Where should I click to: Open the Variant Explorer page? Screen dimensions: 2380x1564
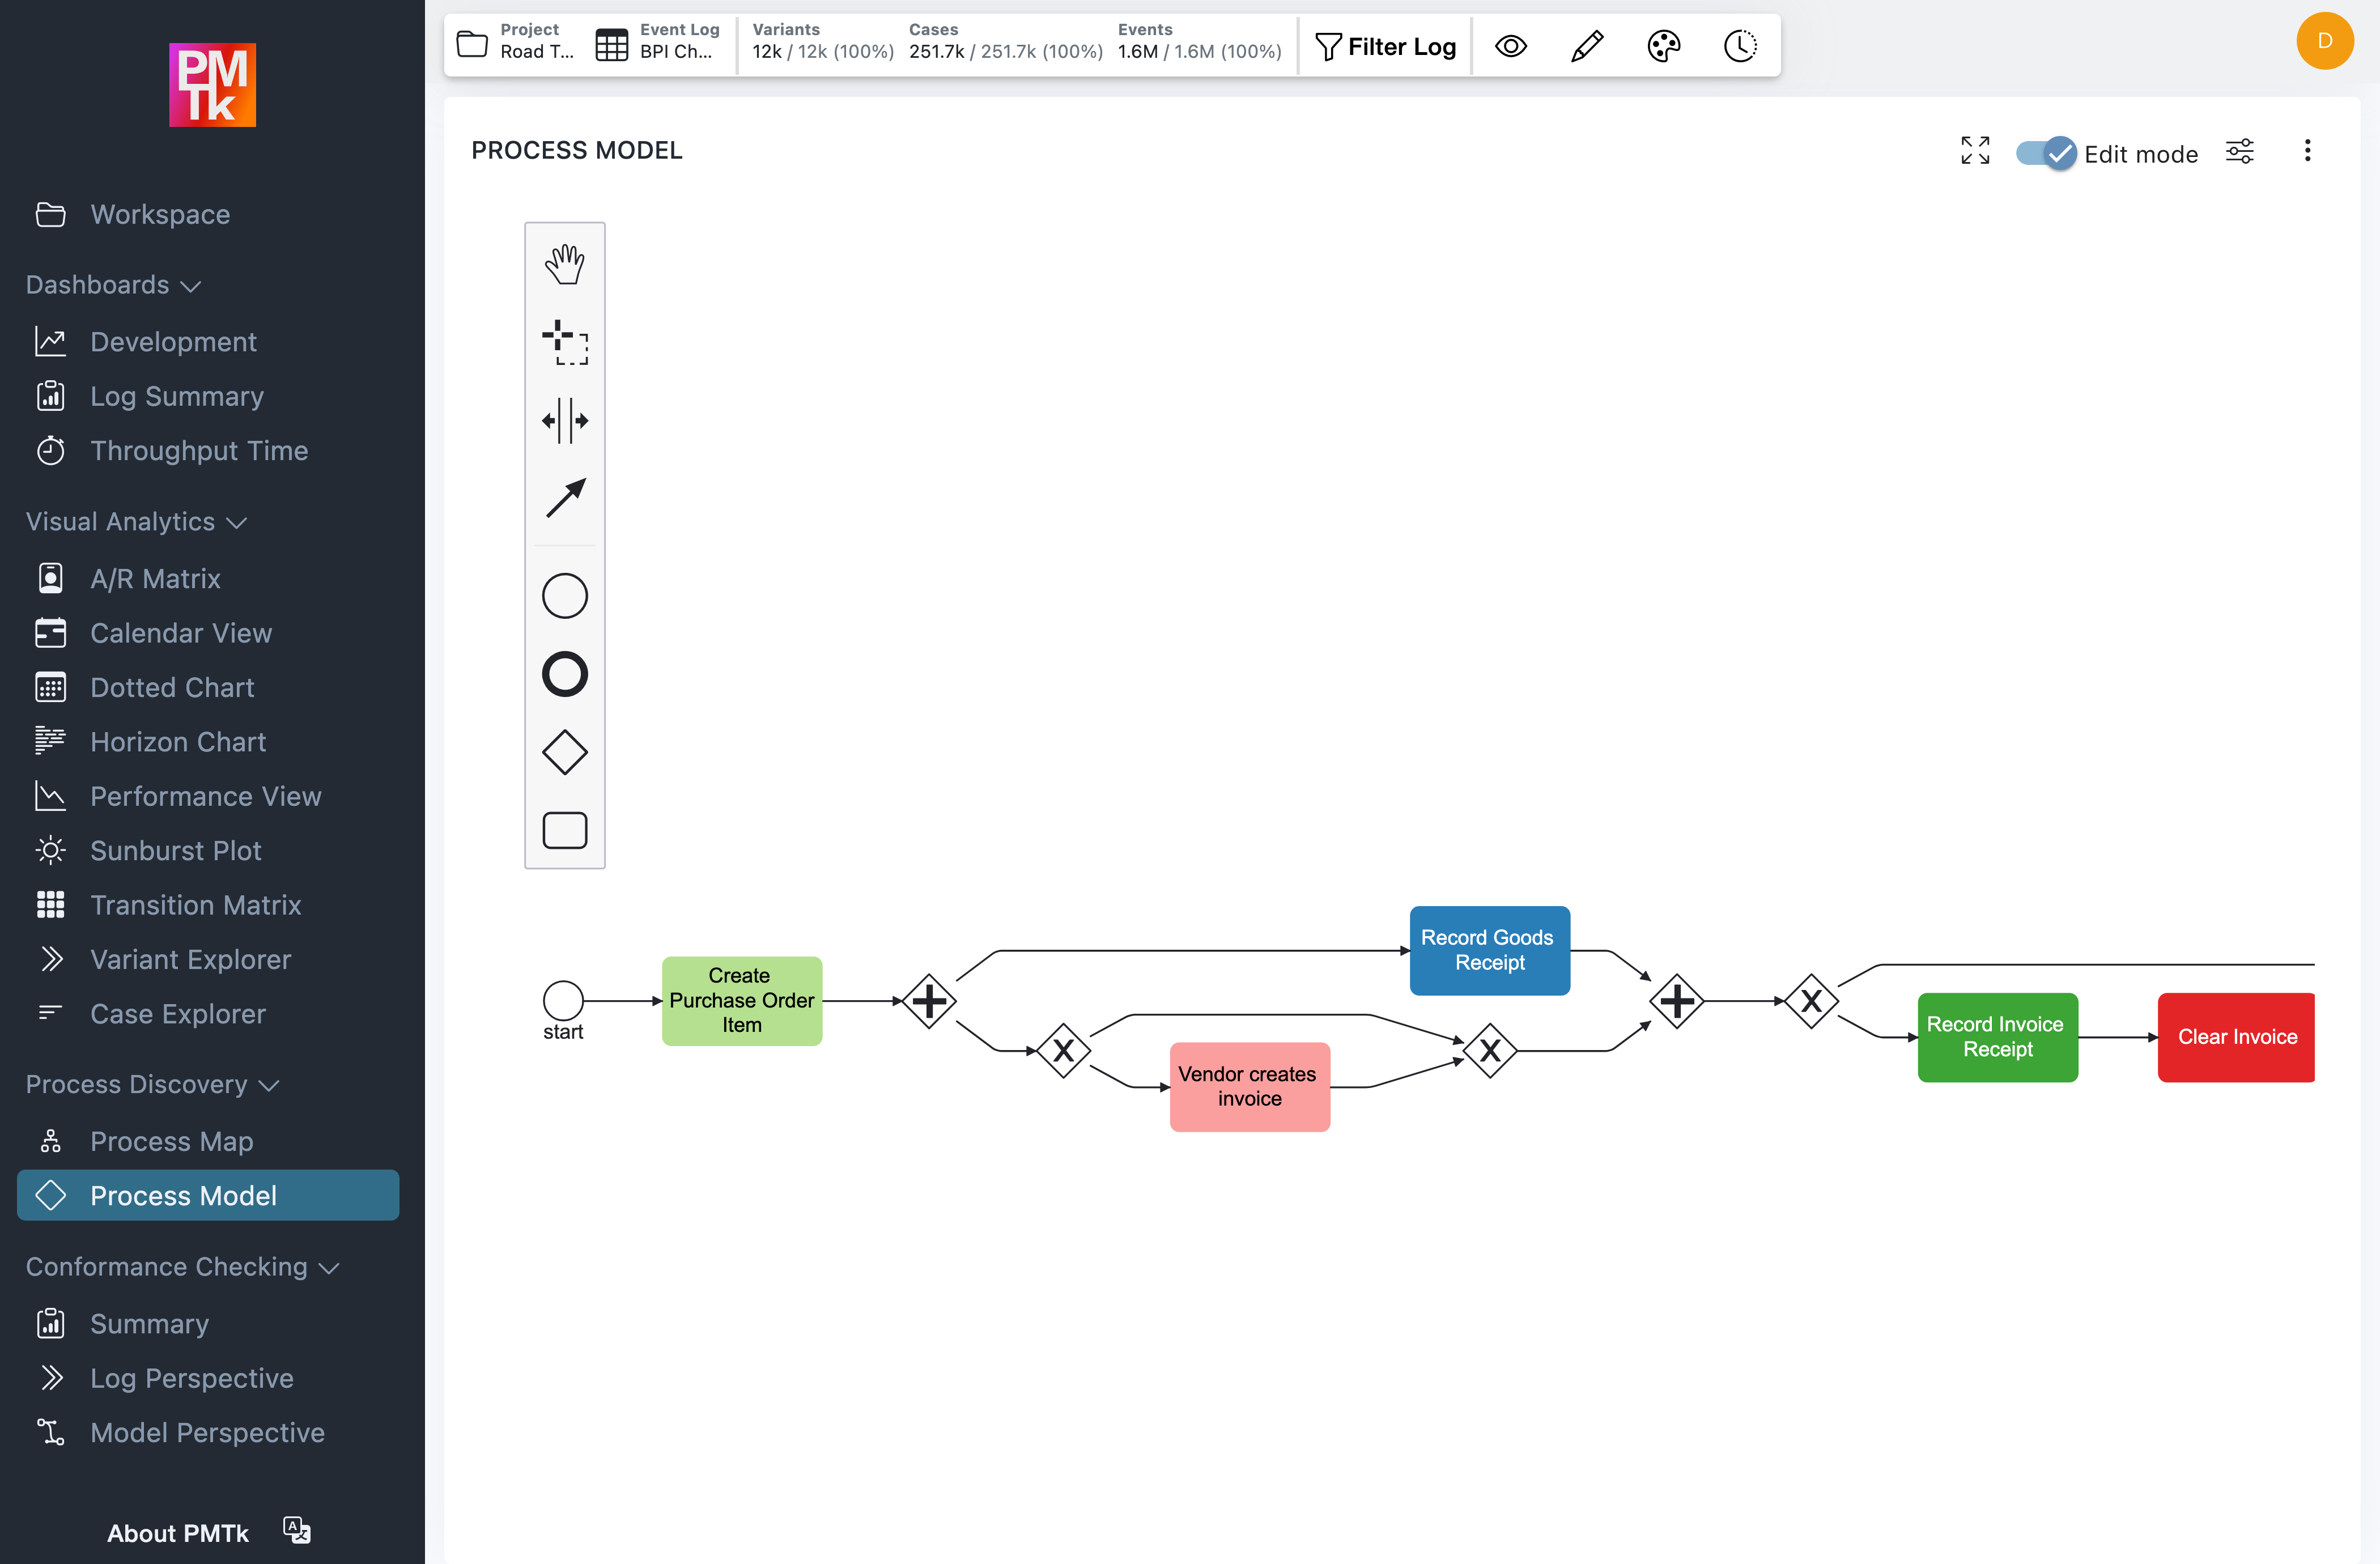(190, 959)
